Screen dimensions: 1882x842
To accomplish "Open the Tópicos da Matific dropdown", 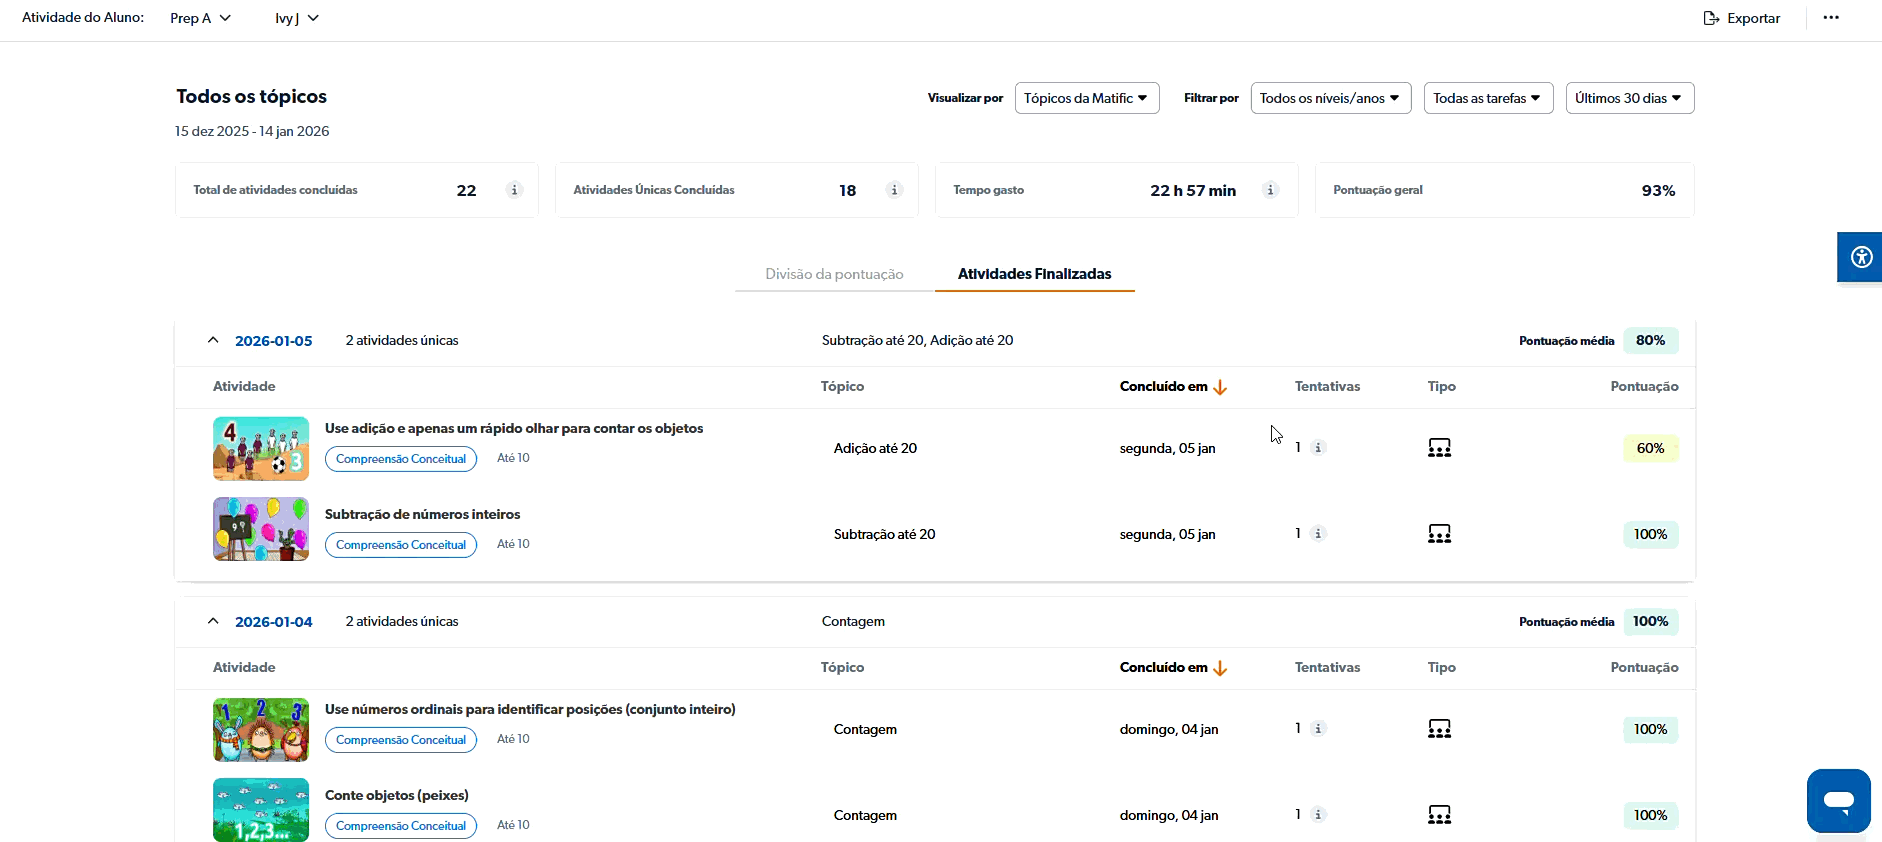I will (x=1086, y=98).
